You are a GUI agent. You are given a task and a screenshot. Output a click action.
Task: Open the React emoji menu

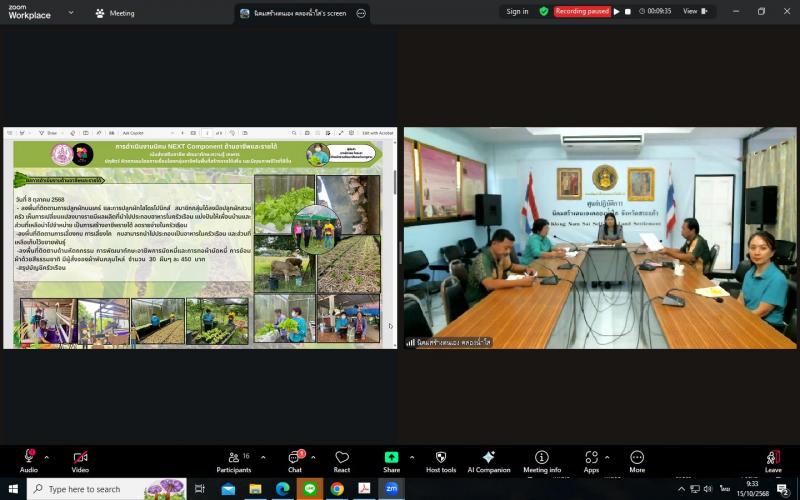[342, 461]
